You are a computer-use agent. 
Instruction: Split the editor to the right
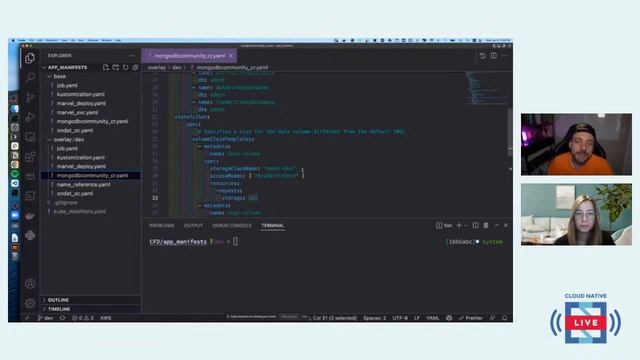pos(494,56)
